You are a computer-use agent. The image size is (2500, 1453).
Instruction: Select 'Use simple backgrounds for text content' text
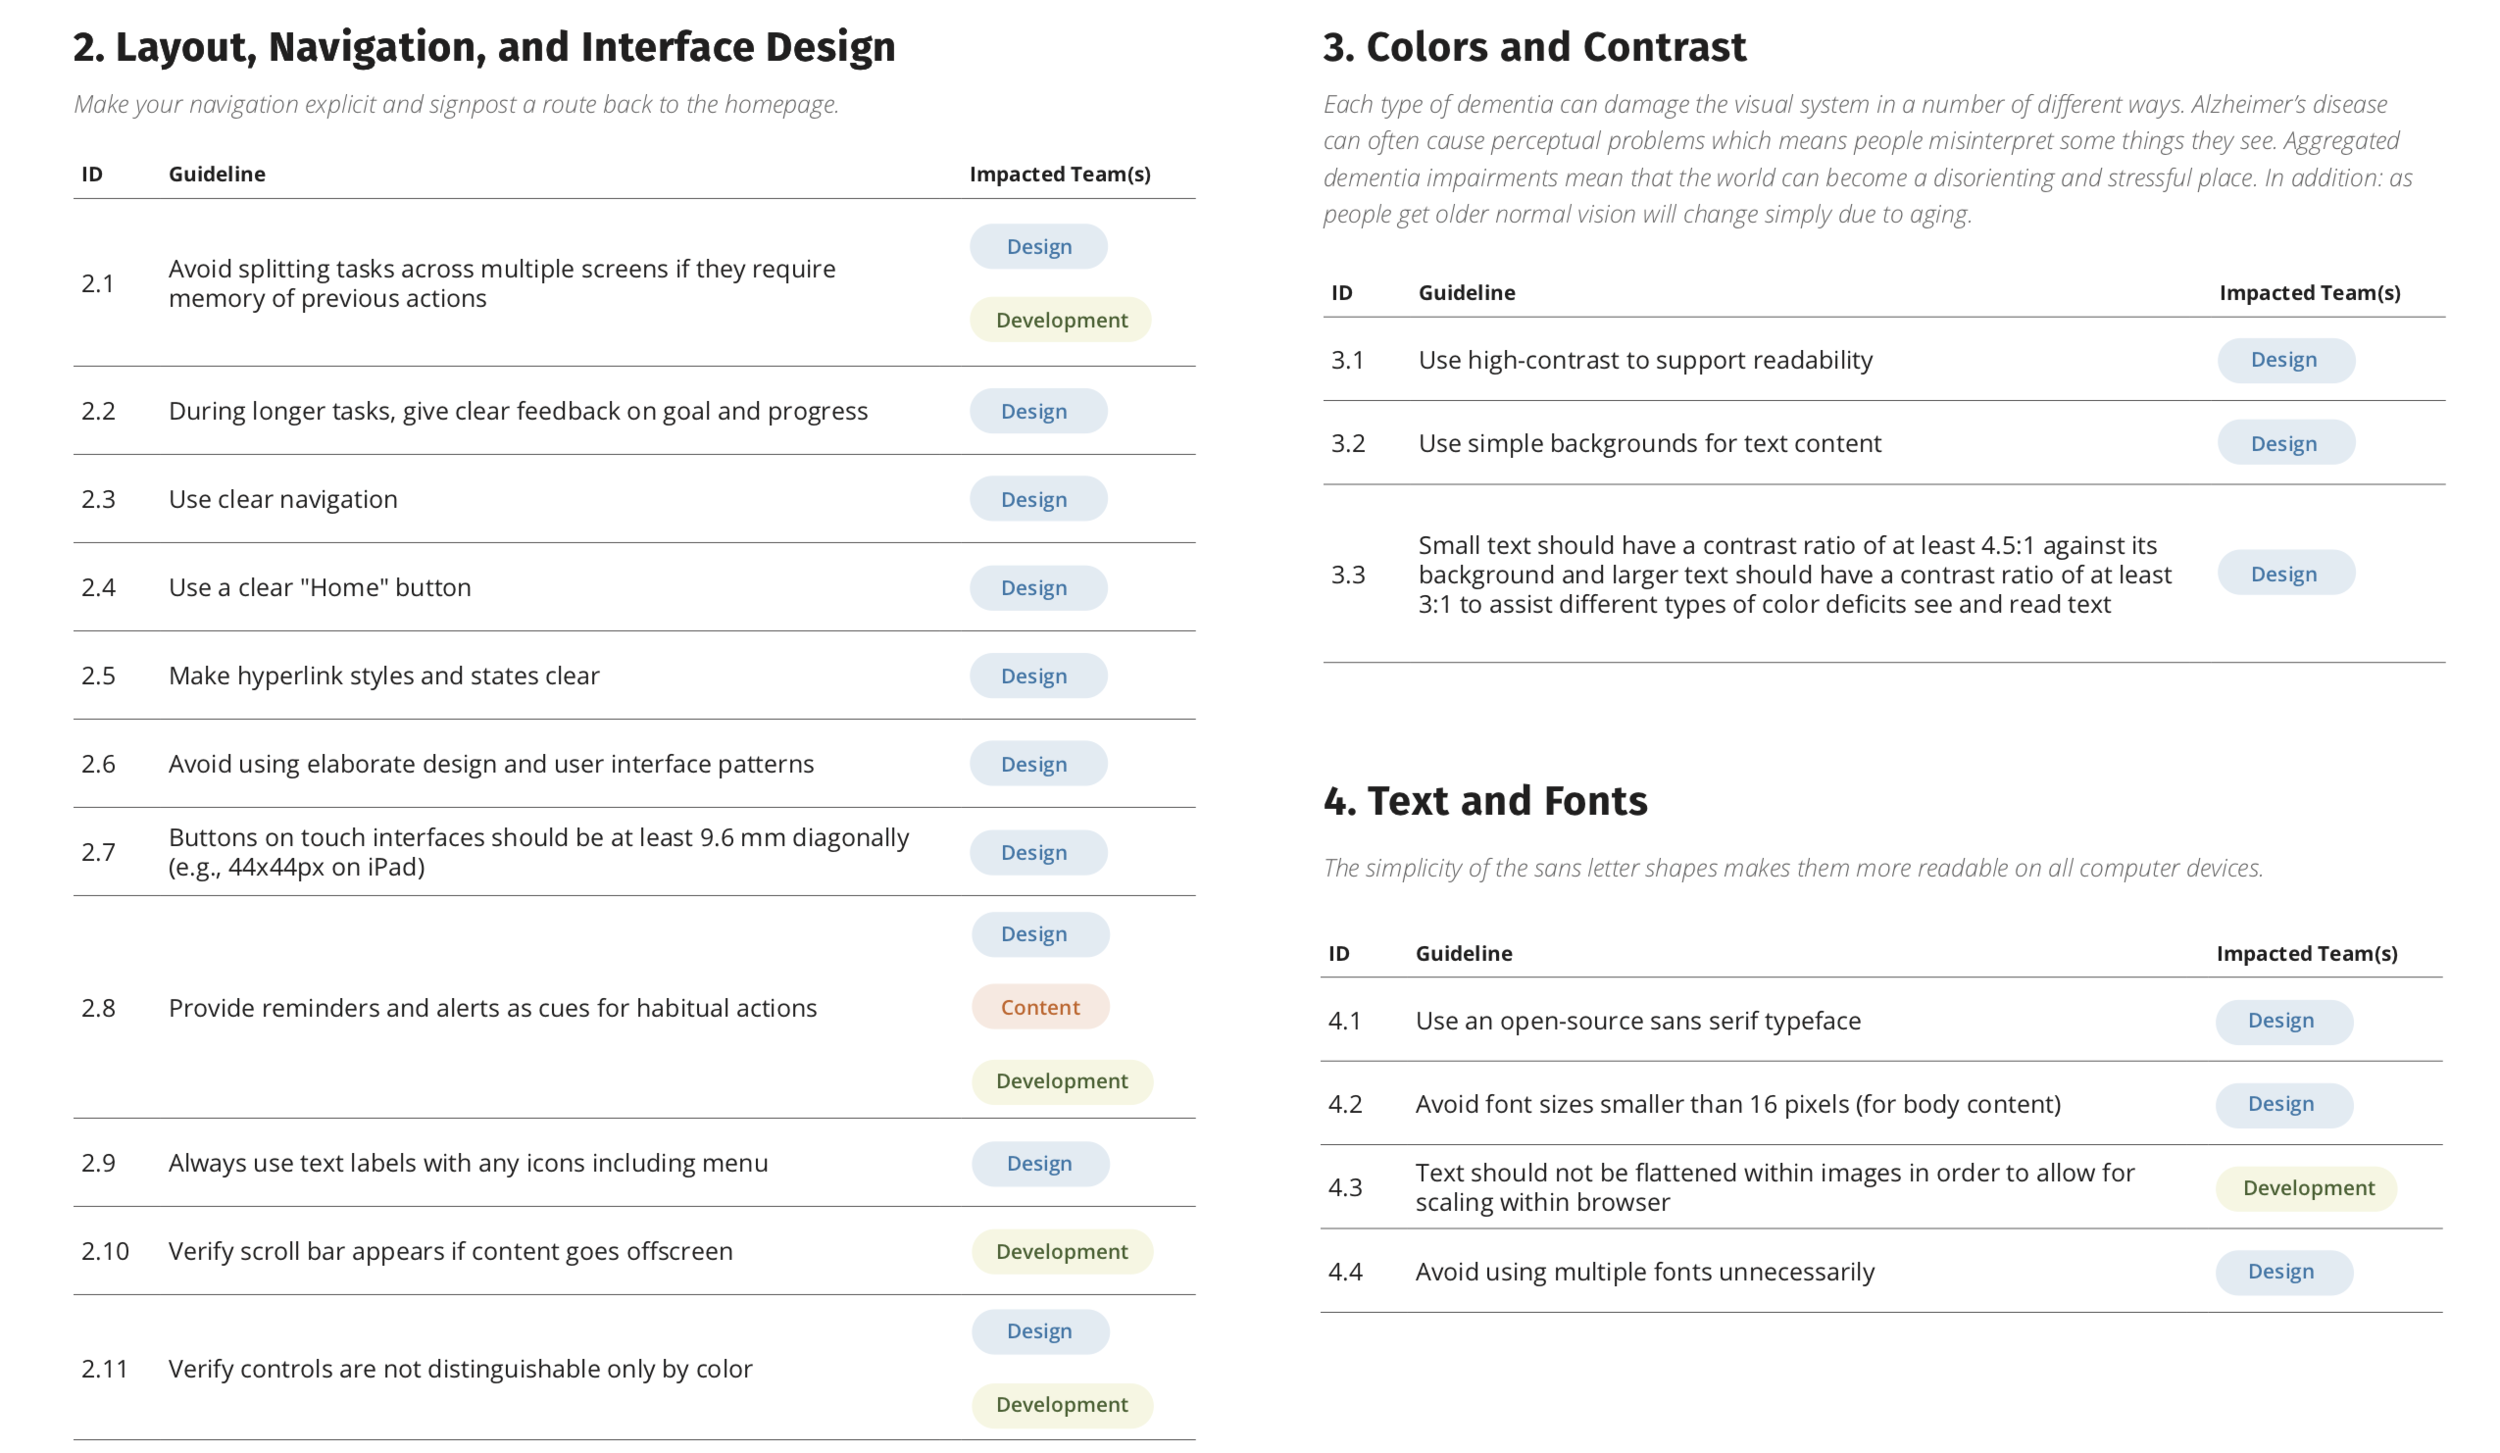point(1649,443)
